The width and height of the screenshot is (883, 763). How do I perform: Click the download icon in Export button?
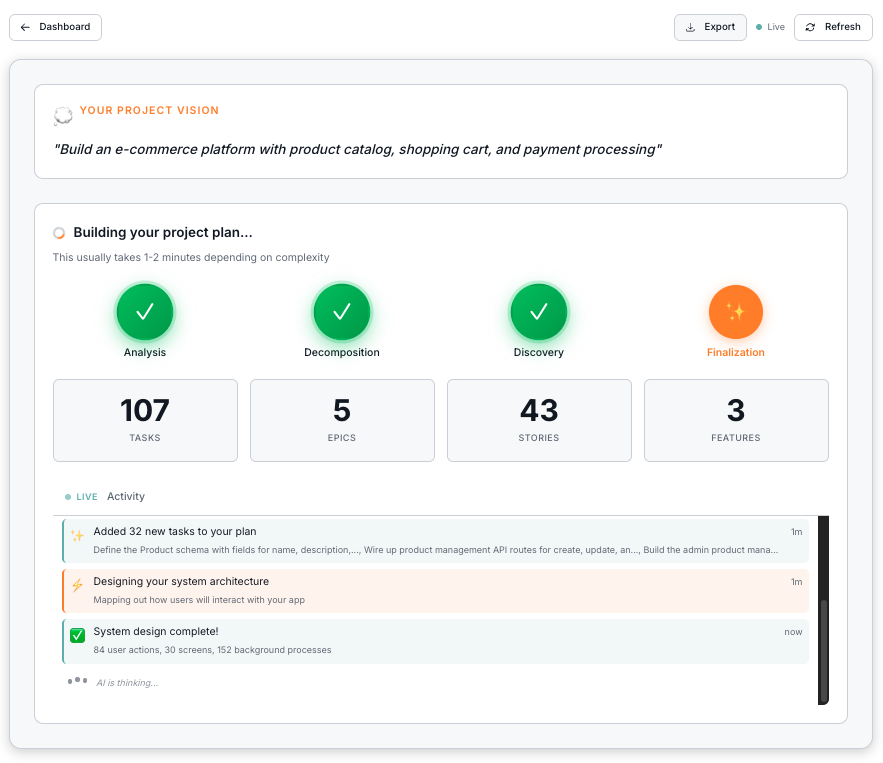(690, 27)
